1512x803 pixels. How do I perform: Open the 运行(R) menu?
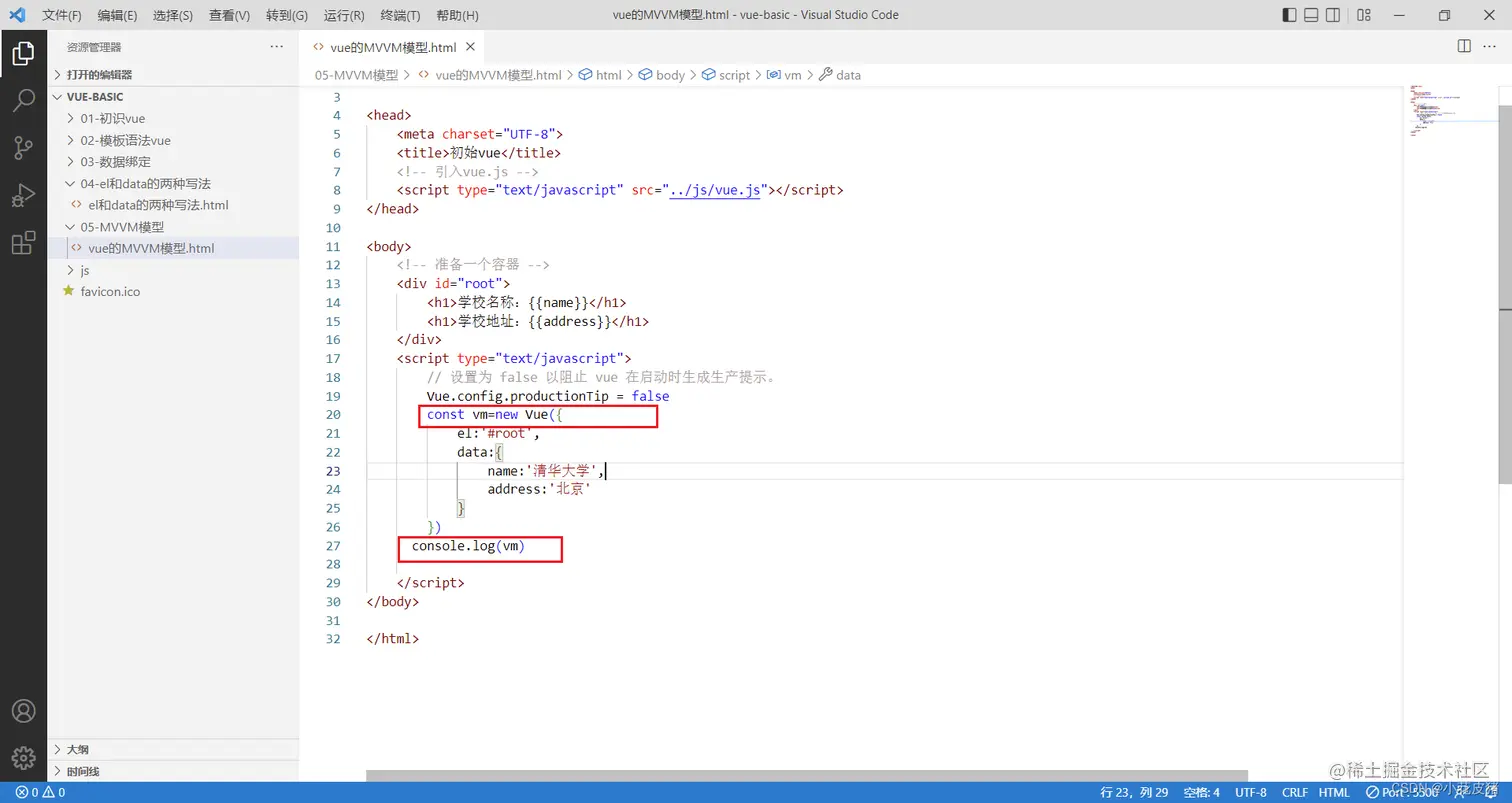(344, 15)
